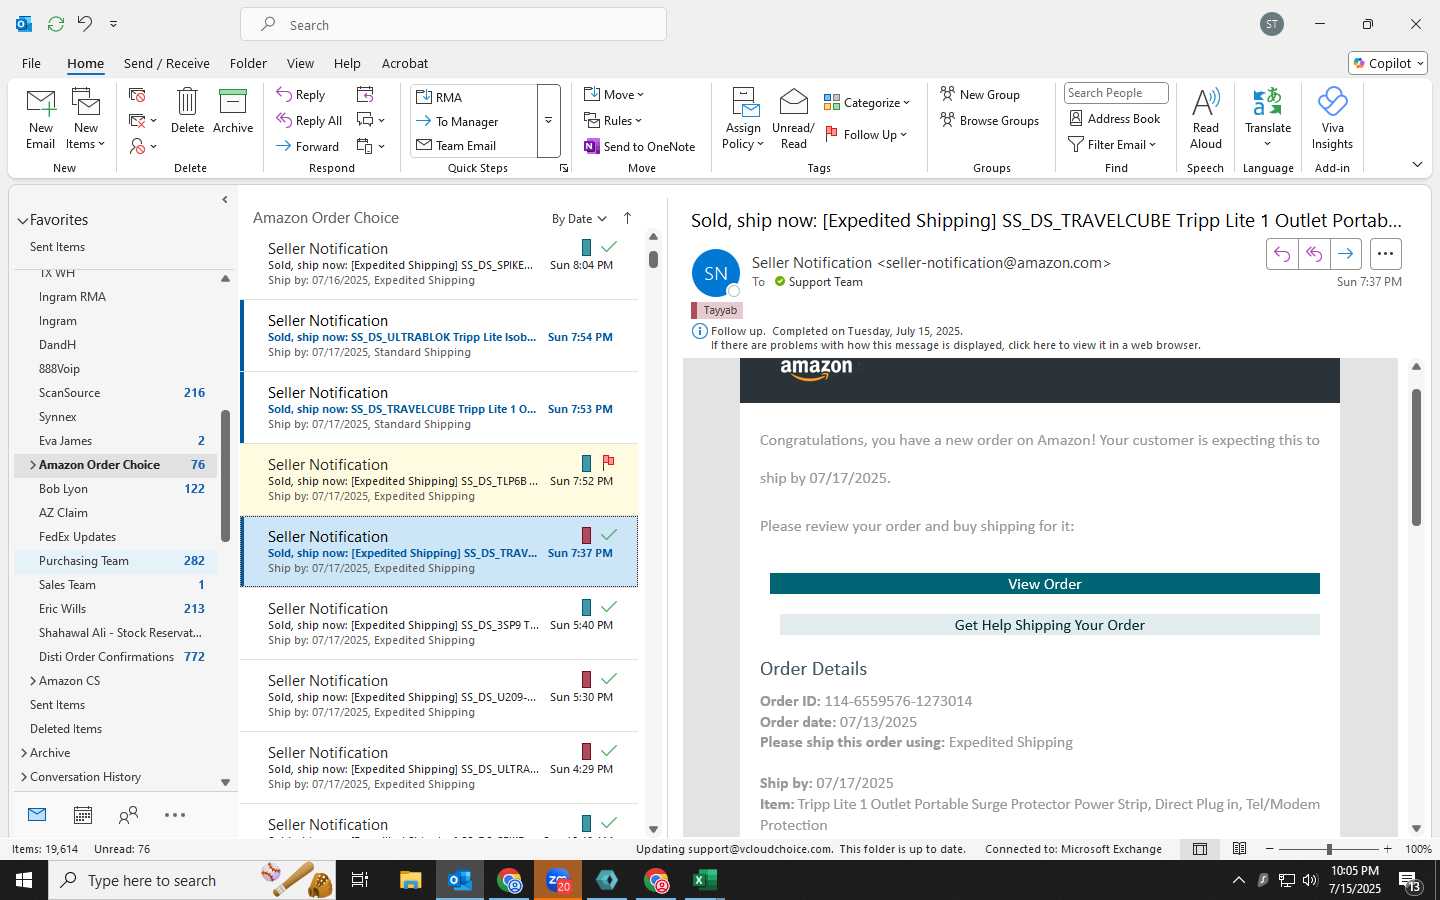Open the Address Book
The image size is (1440, 900).
tap(1115, 118)
